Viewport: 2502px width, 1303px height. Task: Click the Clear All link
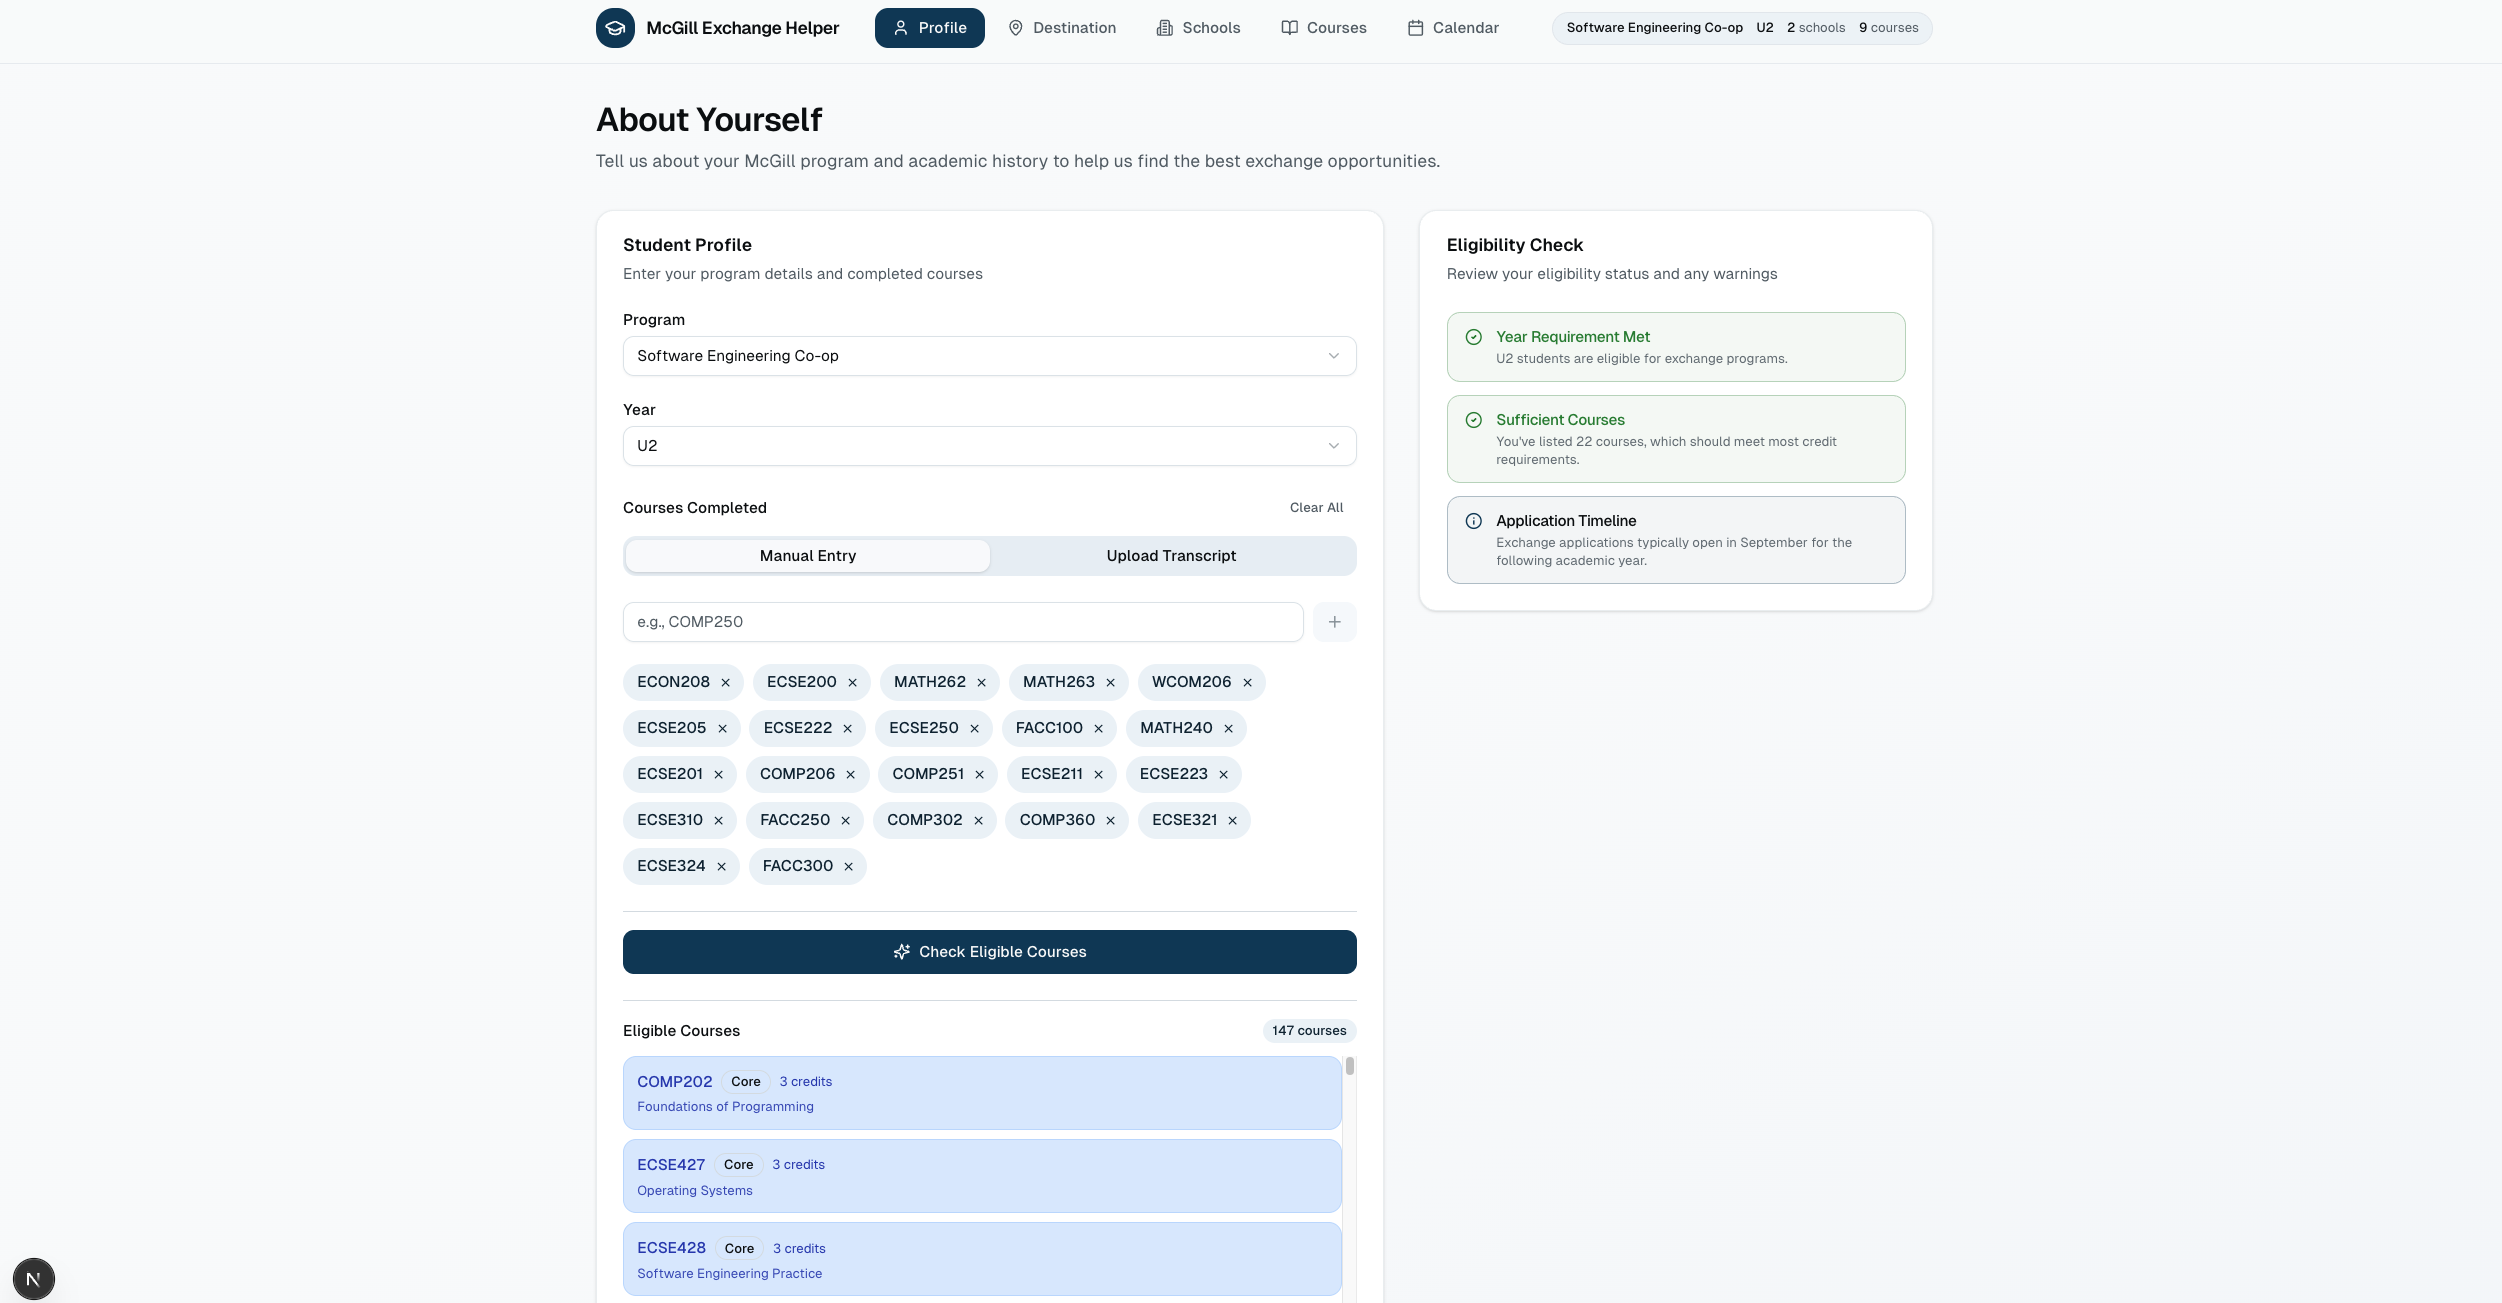(x=1316, y=508)
